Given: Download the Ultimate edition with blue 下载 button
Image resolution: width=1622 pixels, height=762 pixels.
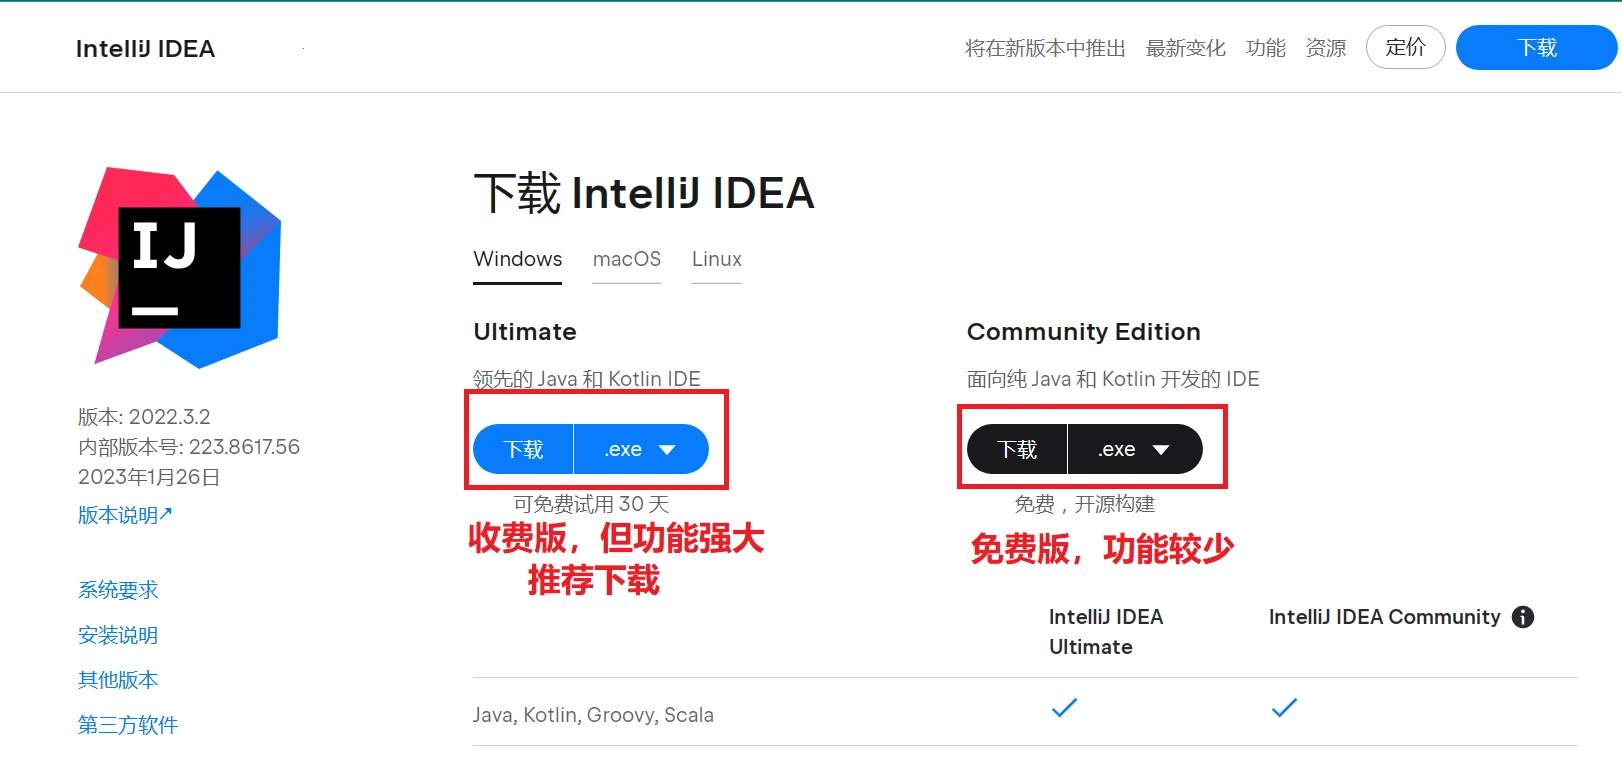Looking at the screenshot, I should pos(523,449).
